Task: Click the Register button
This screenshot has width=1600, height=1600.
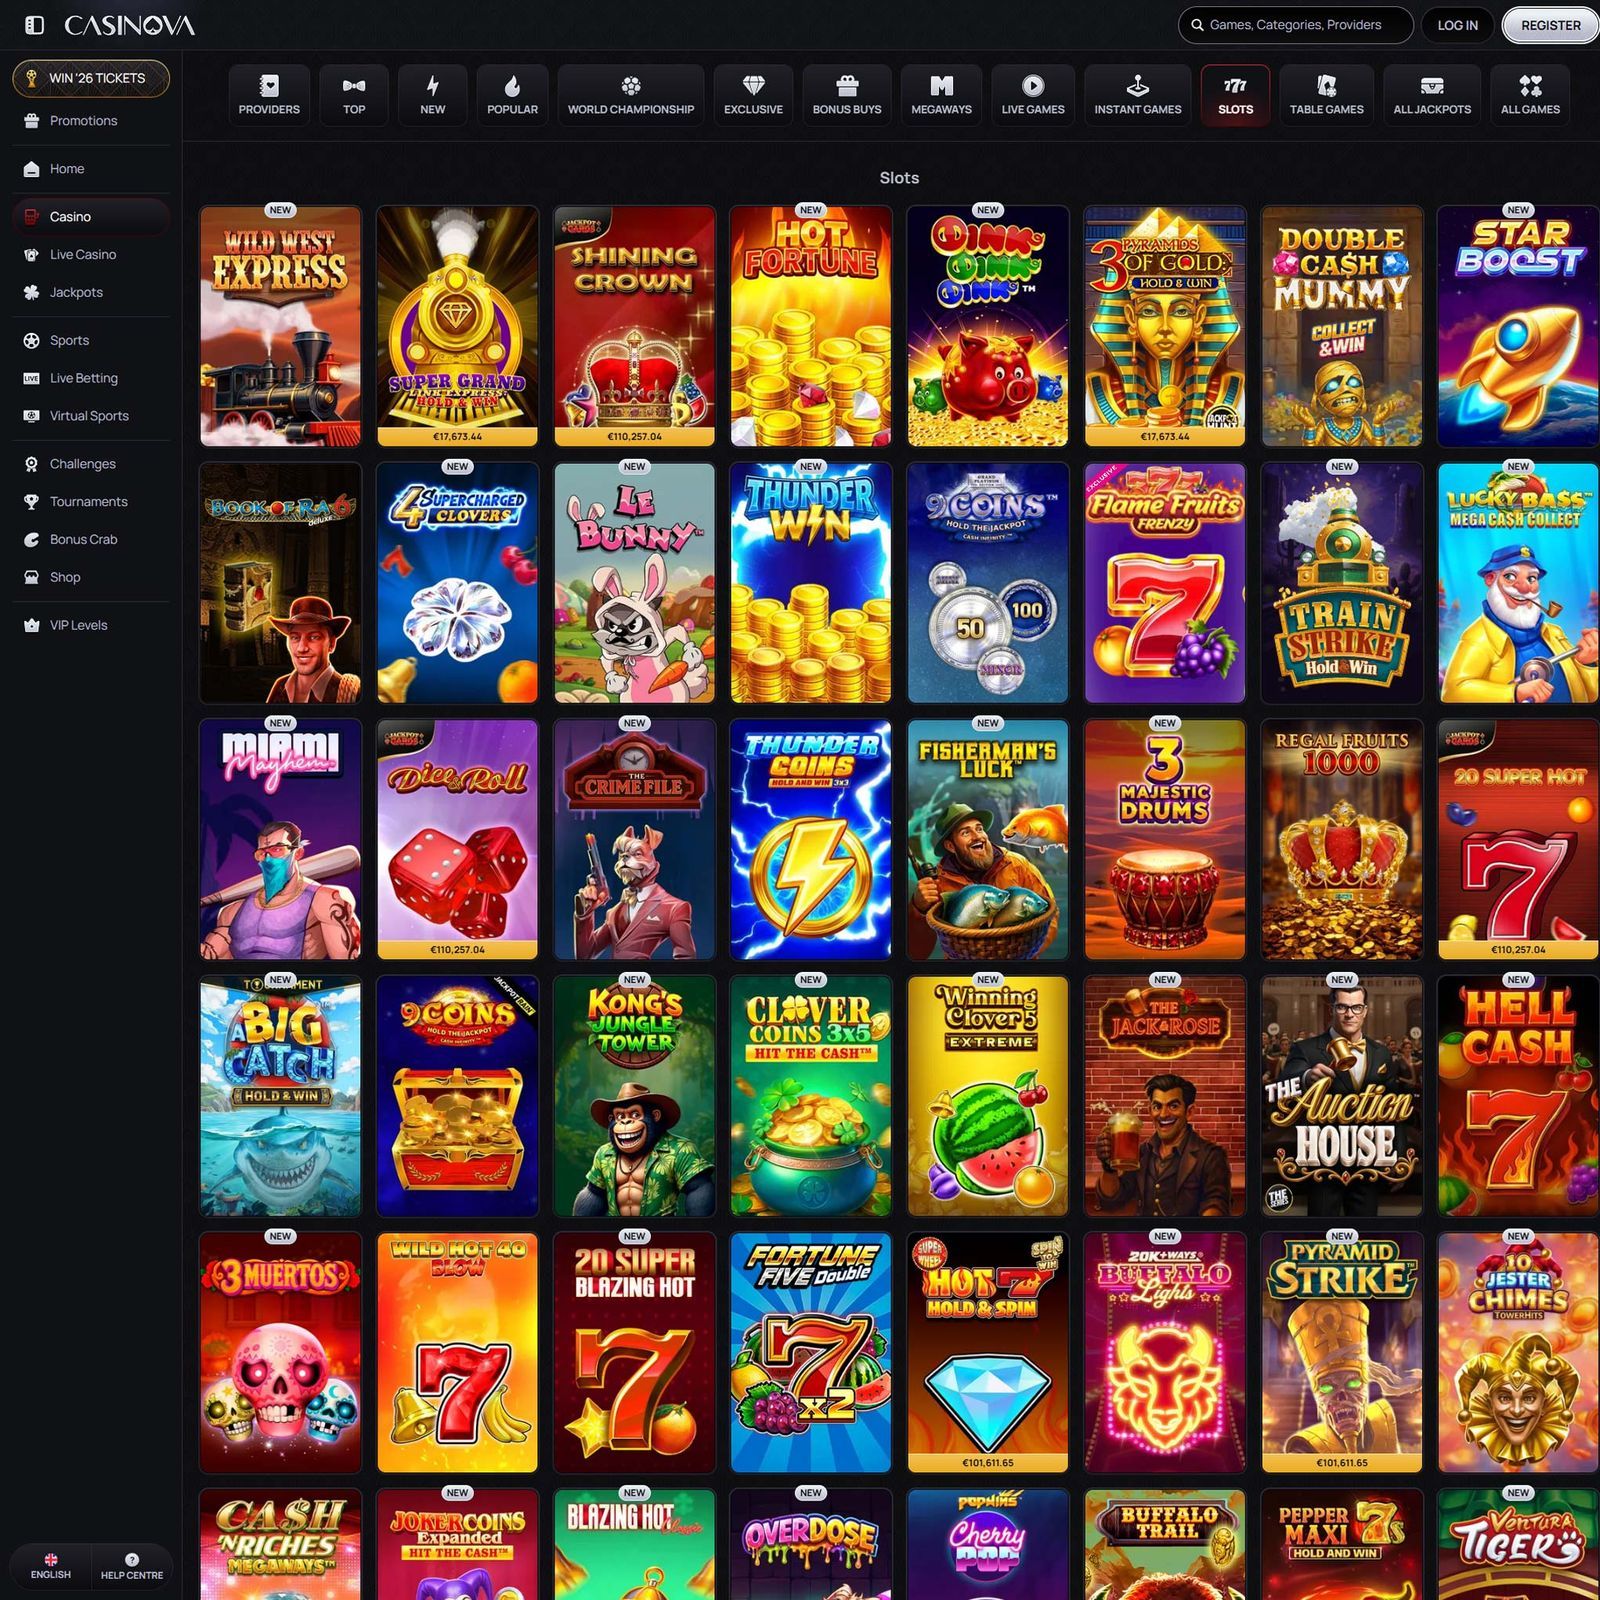Action: point(1551,25)
